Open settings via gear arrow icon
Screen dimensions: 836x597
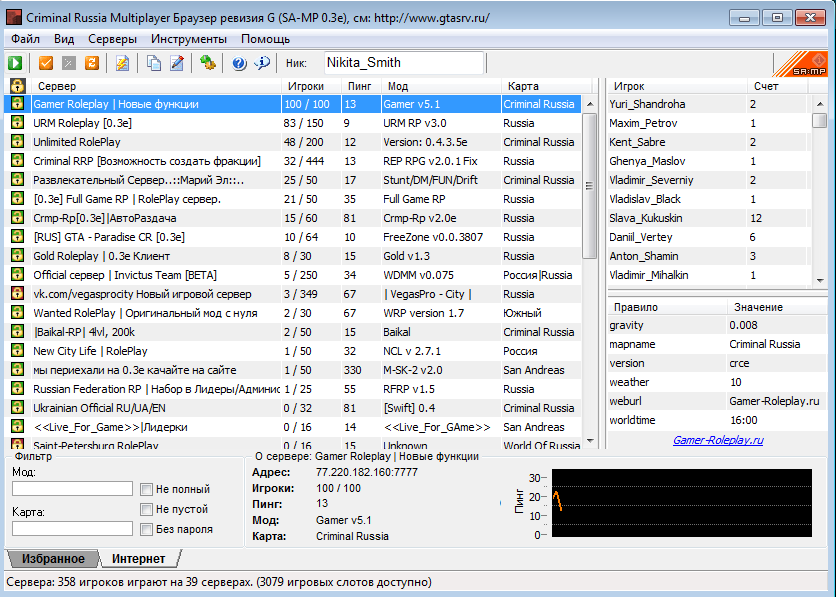[x=207, y=63]
